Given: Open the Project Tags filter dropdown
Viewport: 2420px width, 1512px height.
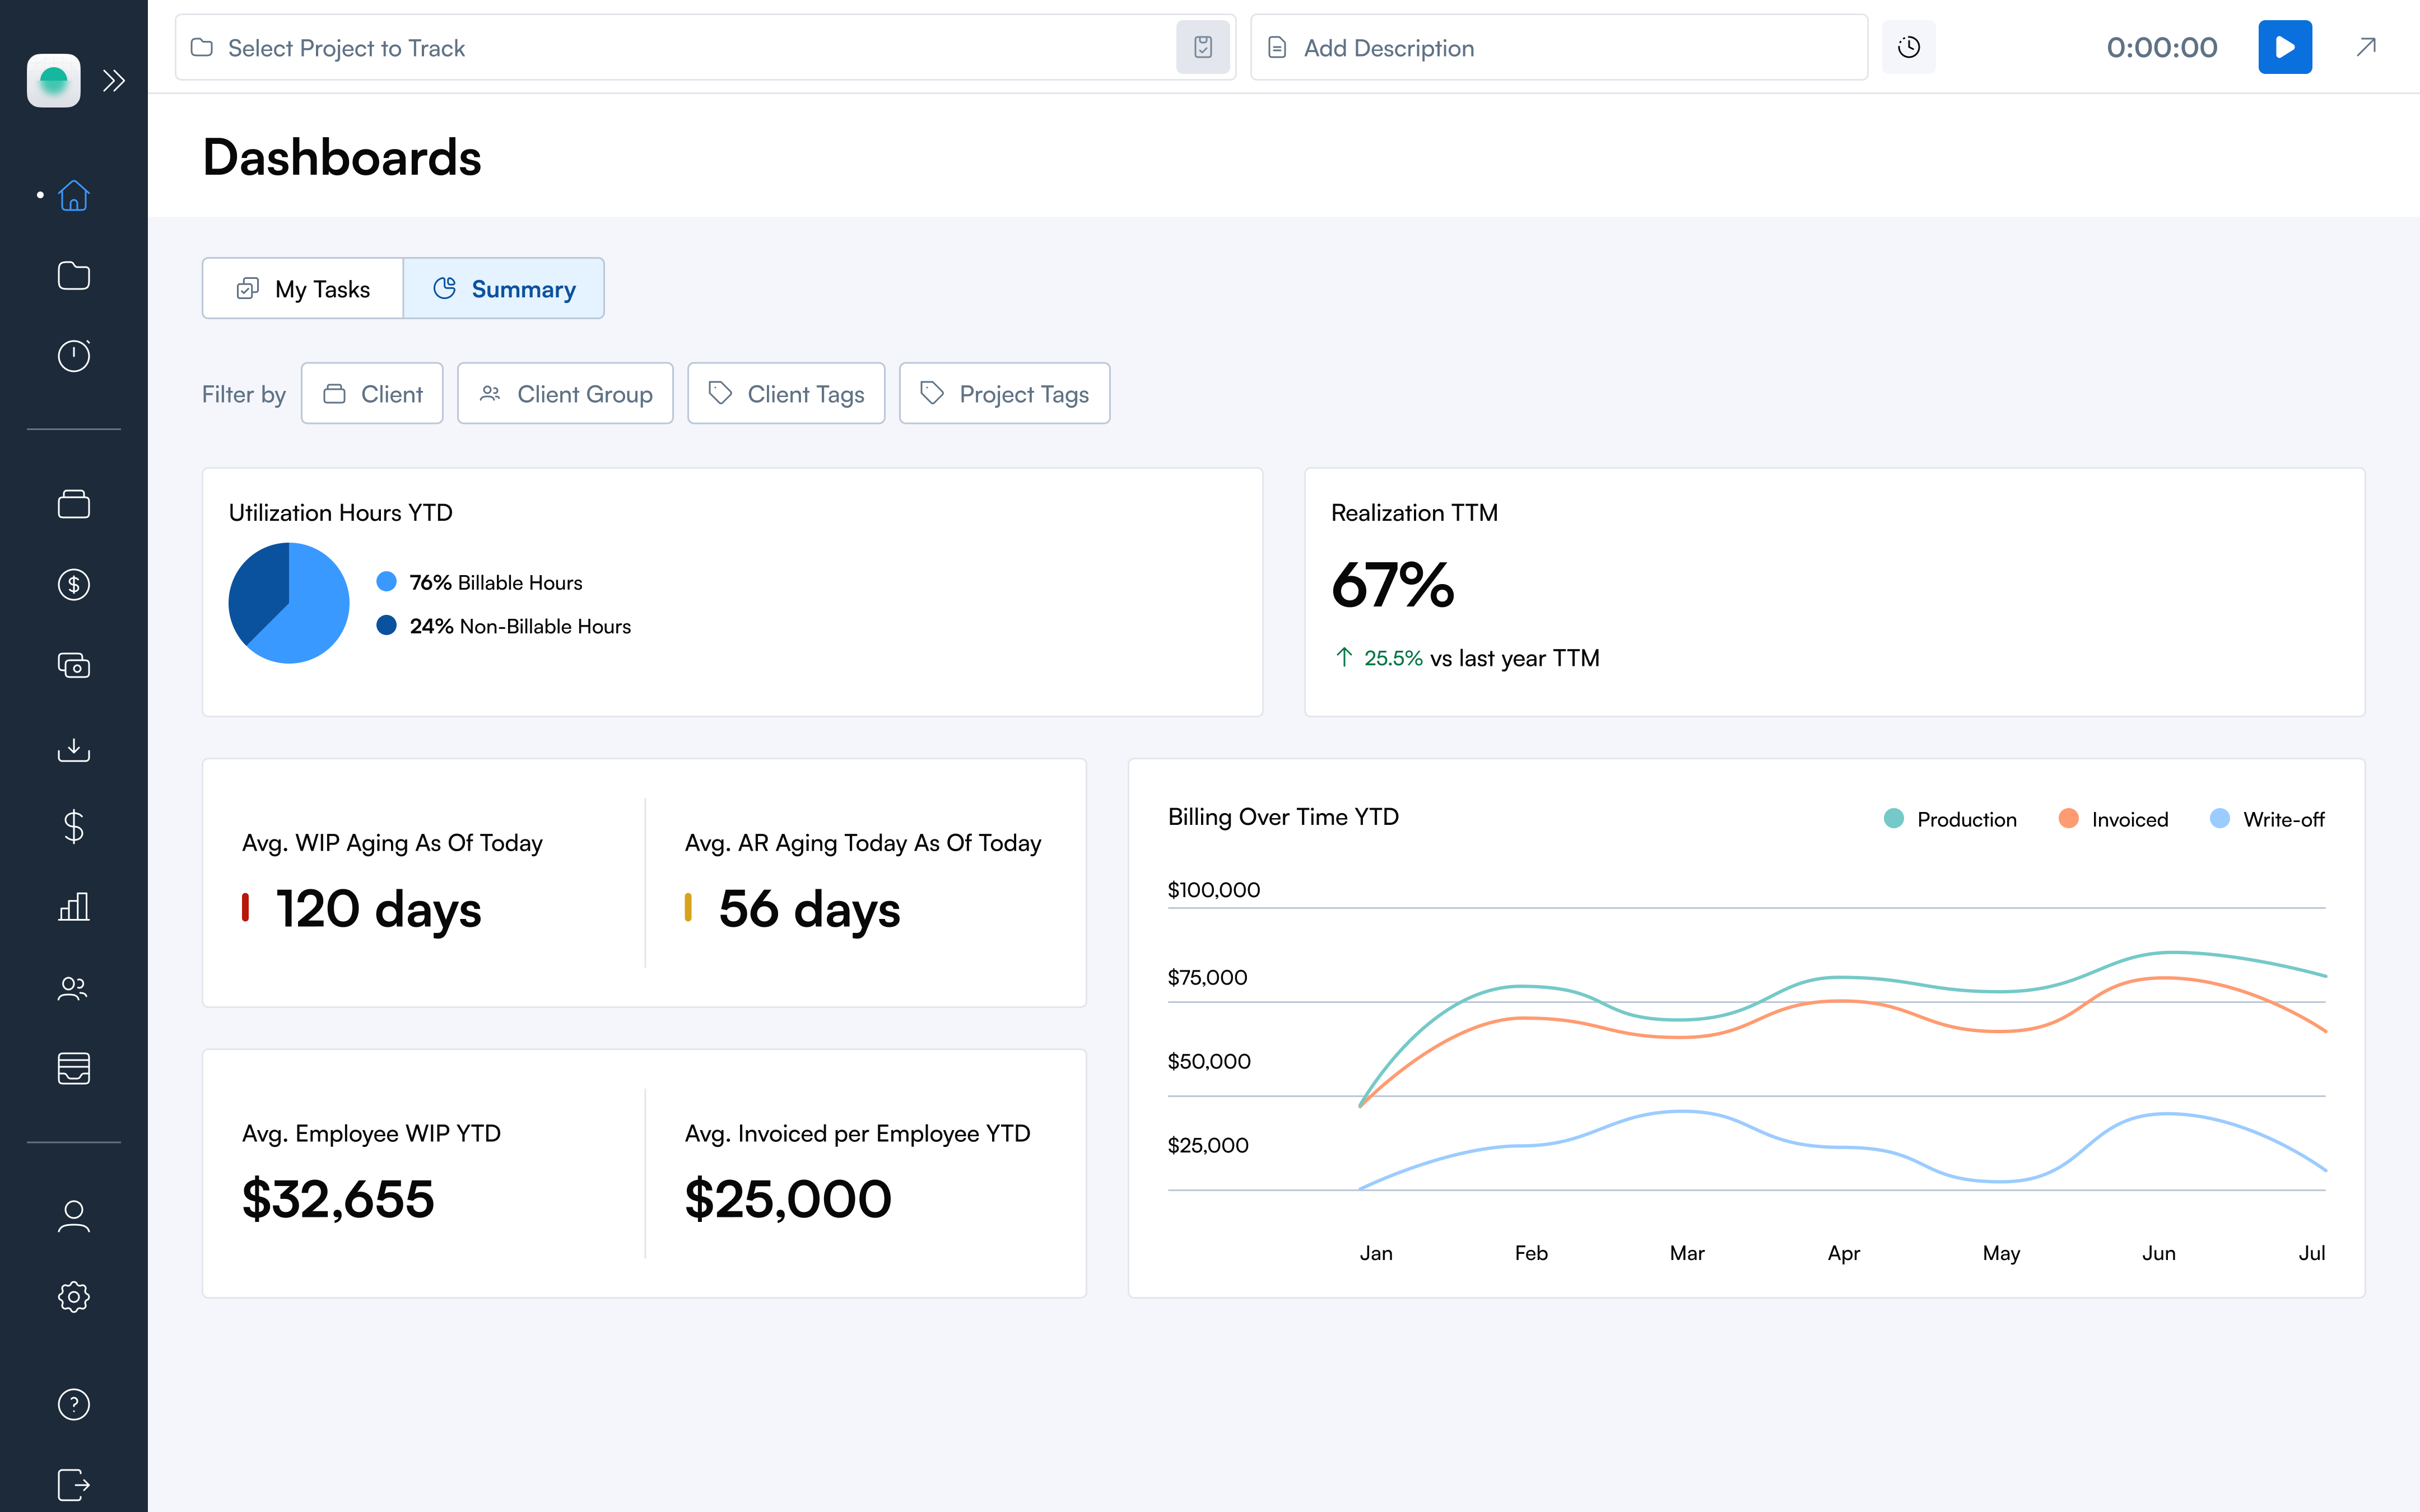Looking at the screenshot, I should 1004,394.
